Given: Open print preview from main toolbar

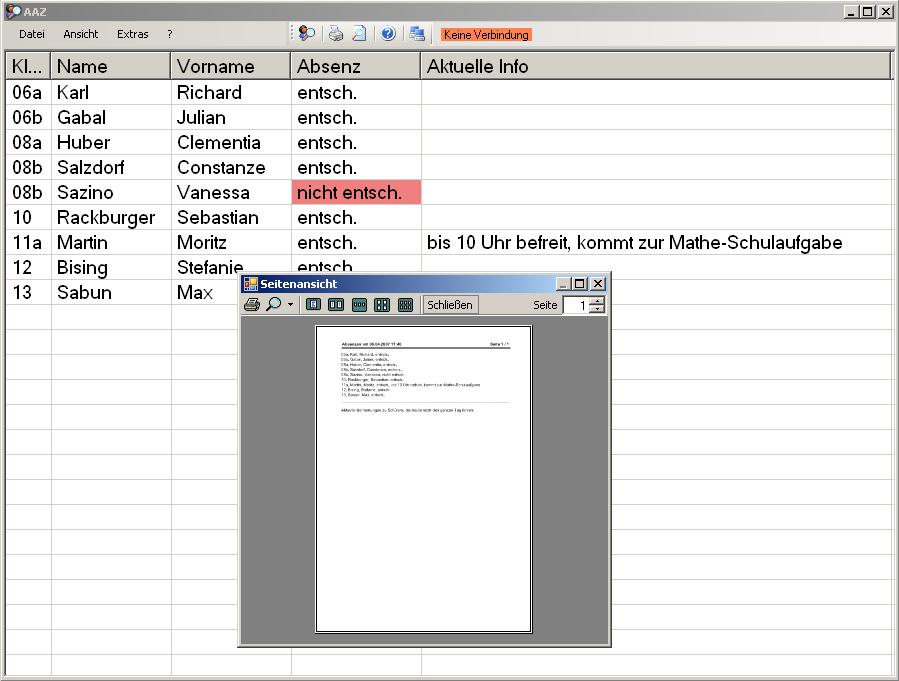Looking at the screenshot, I should tap(359, 34).
